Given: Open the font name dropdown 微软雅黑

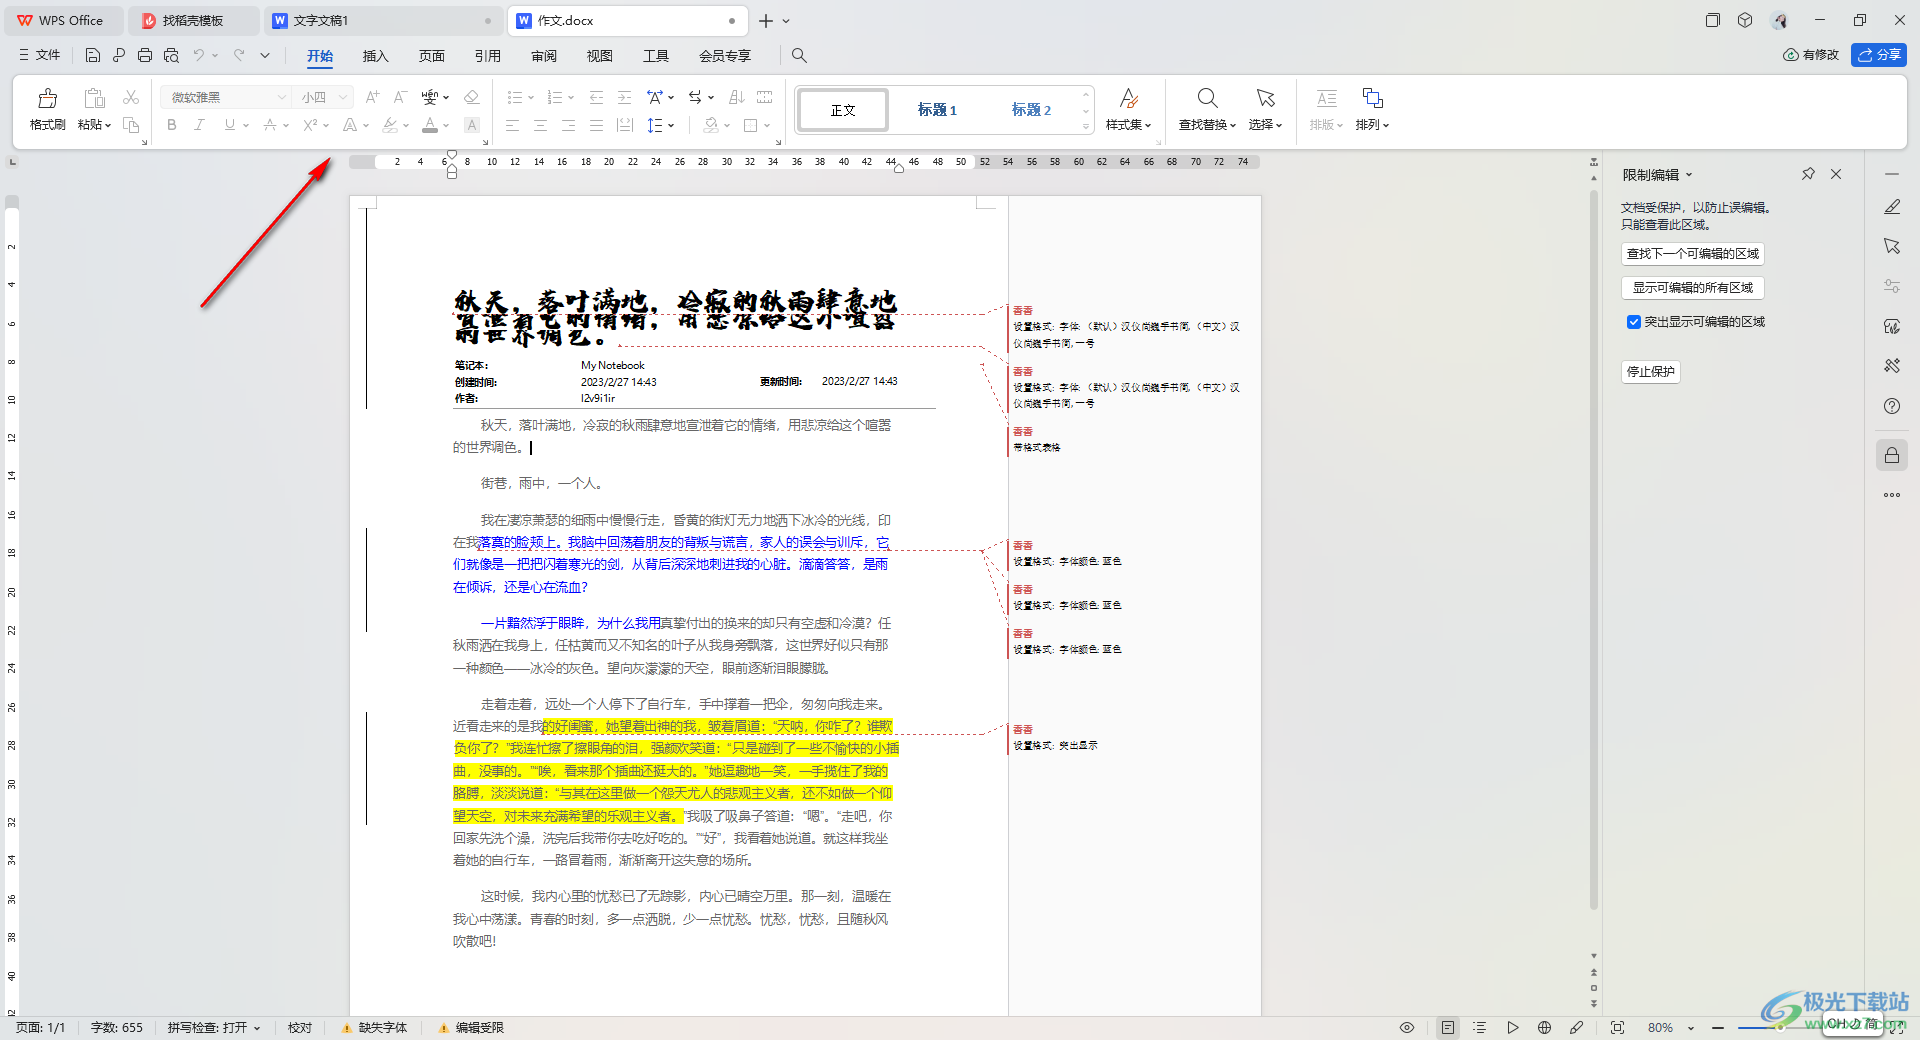Looking at the screenshot, I should point(281,97).
